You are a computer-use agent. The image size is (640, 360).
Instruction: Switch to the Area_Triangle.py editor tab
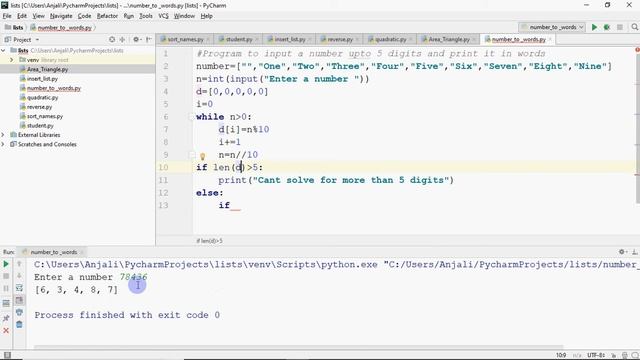(449, 40)
